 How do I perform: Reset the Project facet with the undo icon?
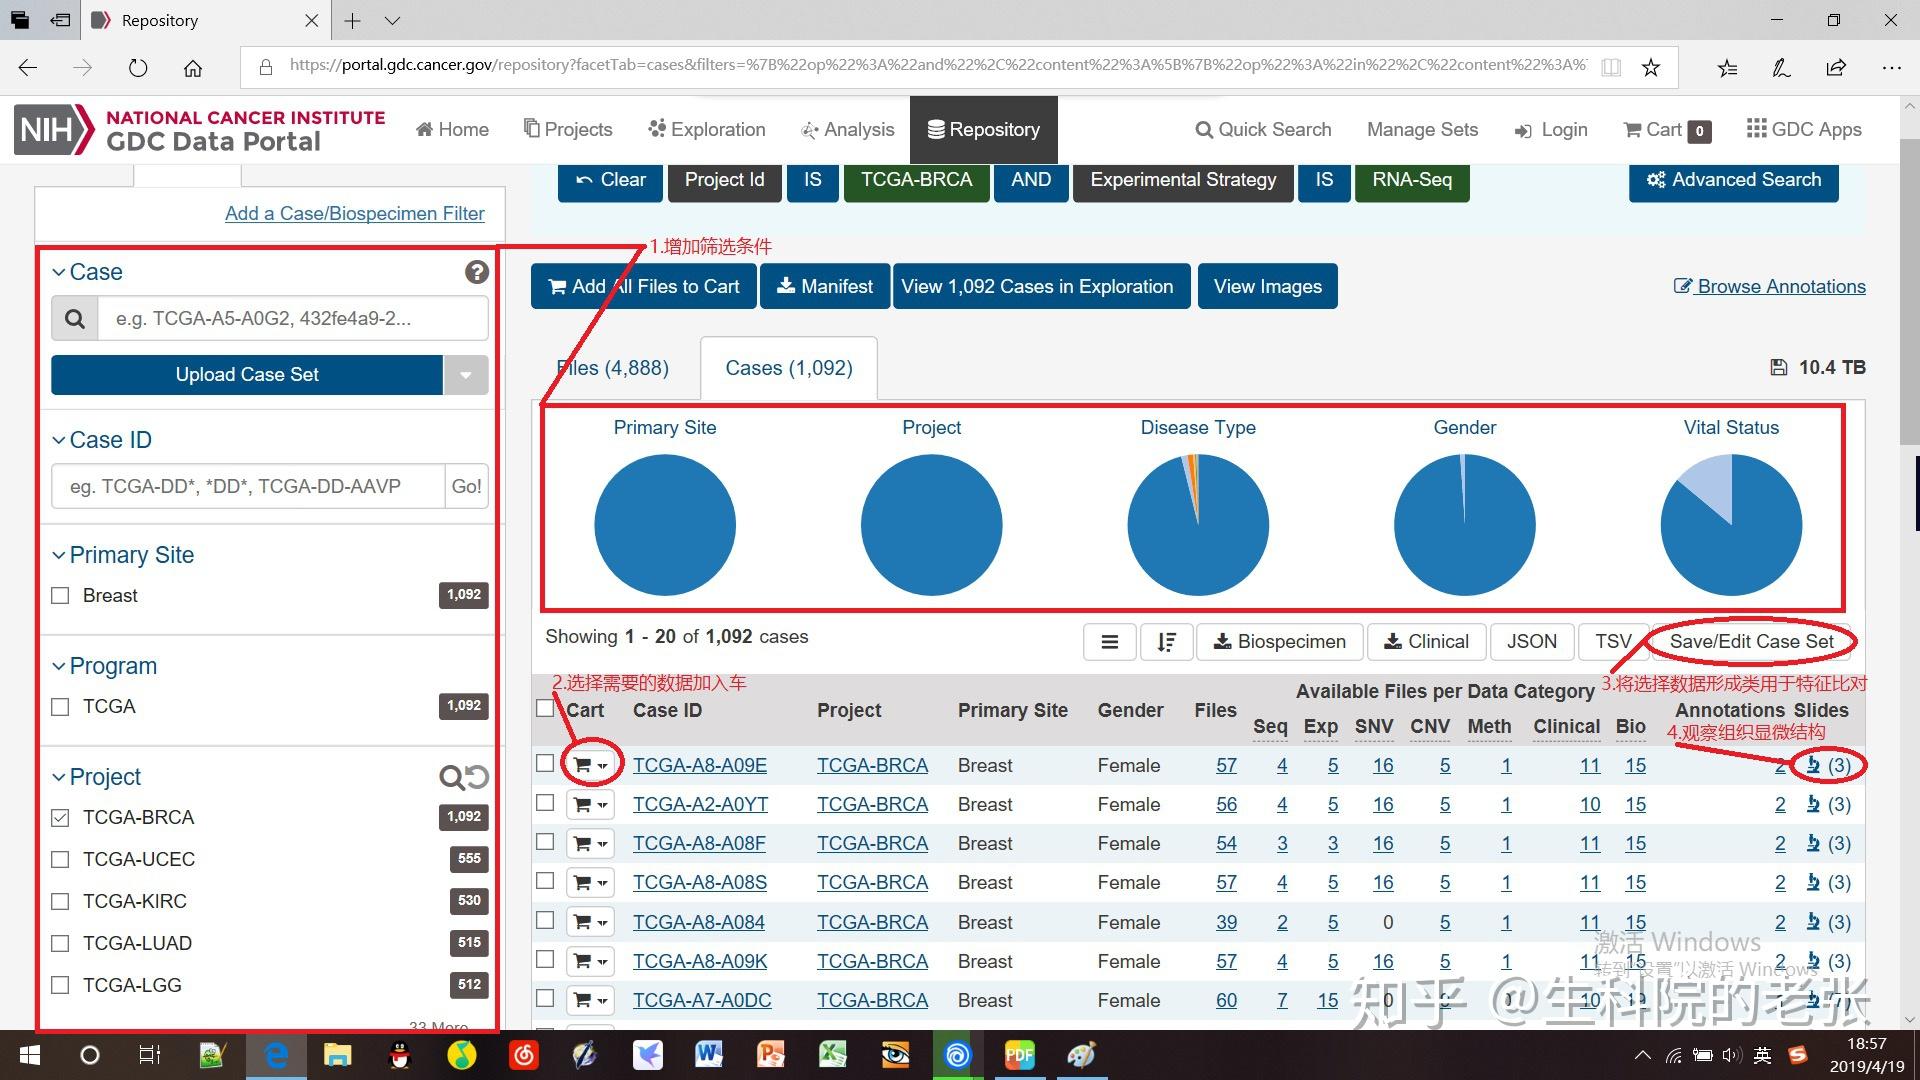478,777
